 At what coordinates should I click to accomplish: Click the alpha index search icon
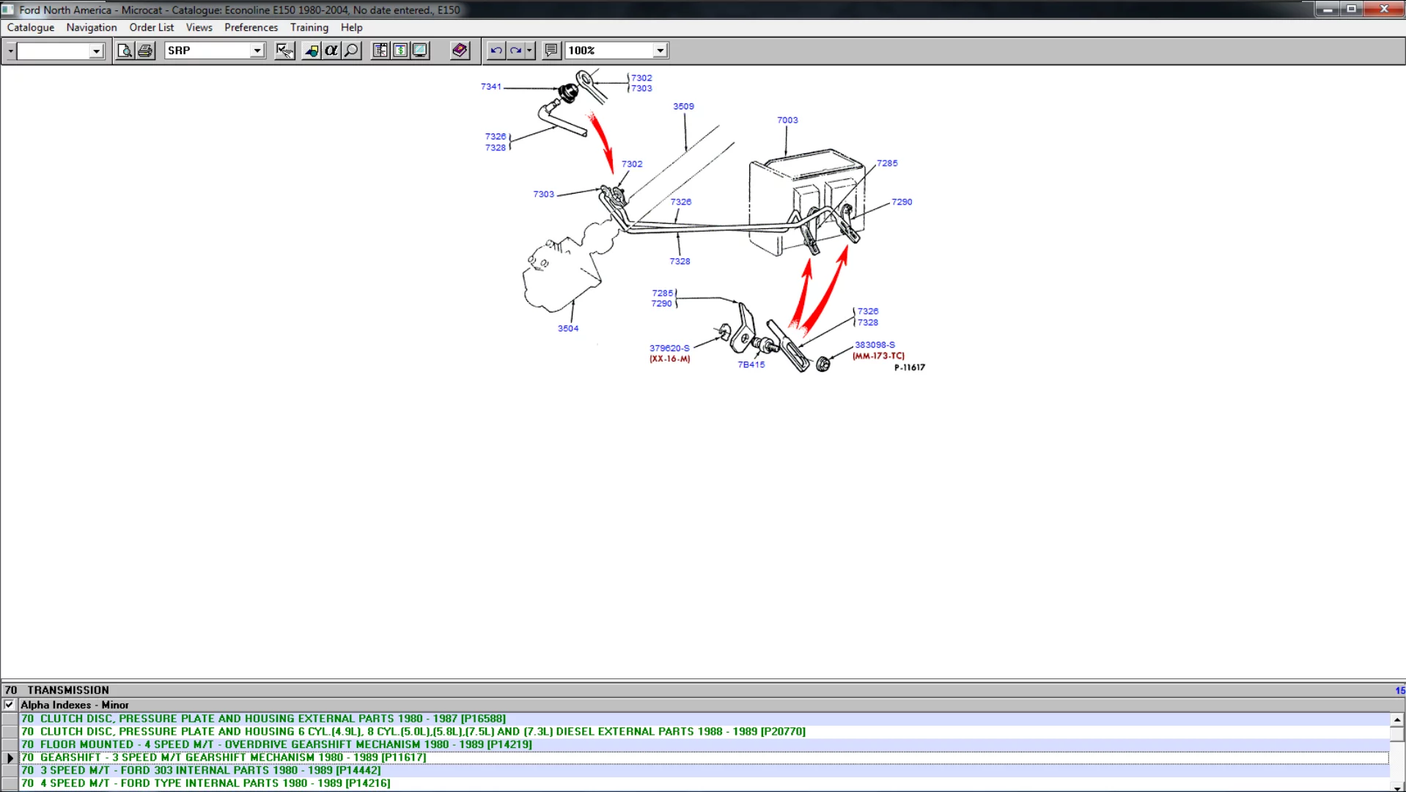[331, 50]
